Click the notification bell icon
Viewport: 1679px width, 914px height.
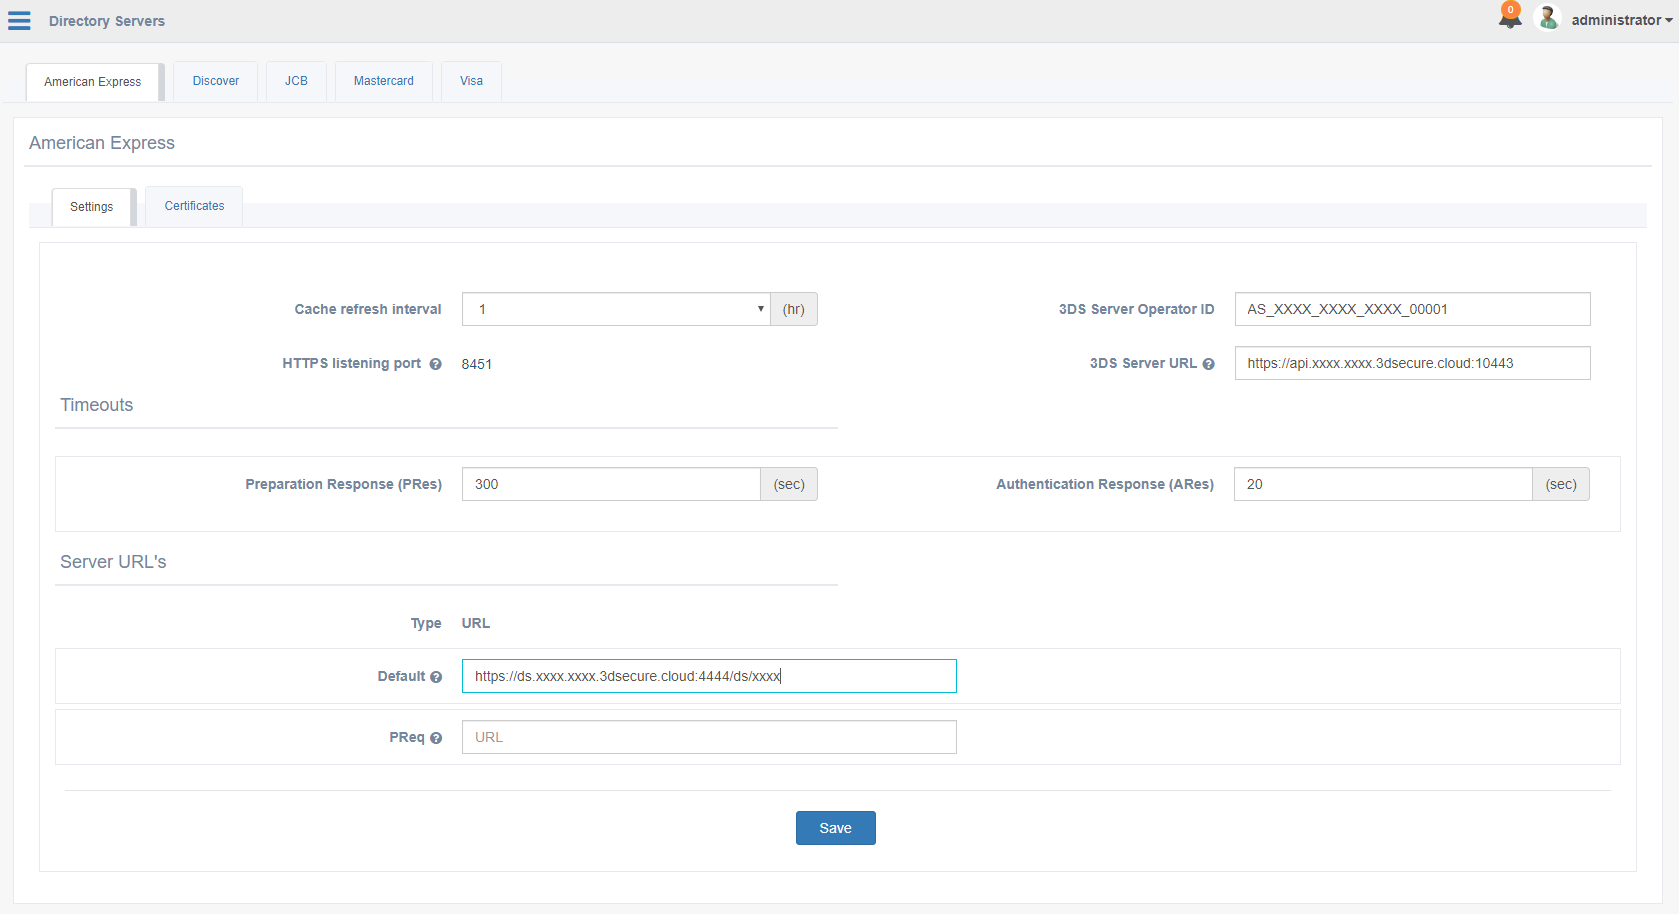1509,17
